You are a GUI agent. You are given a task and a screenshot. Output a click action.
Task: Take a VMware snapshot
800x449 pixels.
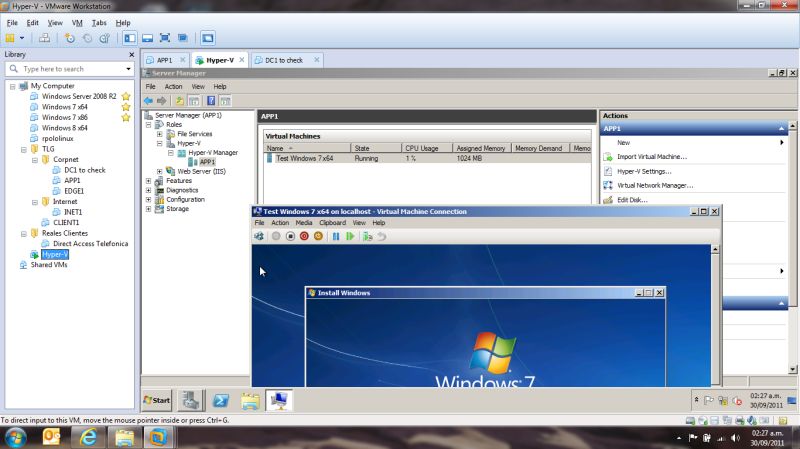(70, 38)
